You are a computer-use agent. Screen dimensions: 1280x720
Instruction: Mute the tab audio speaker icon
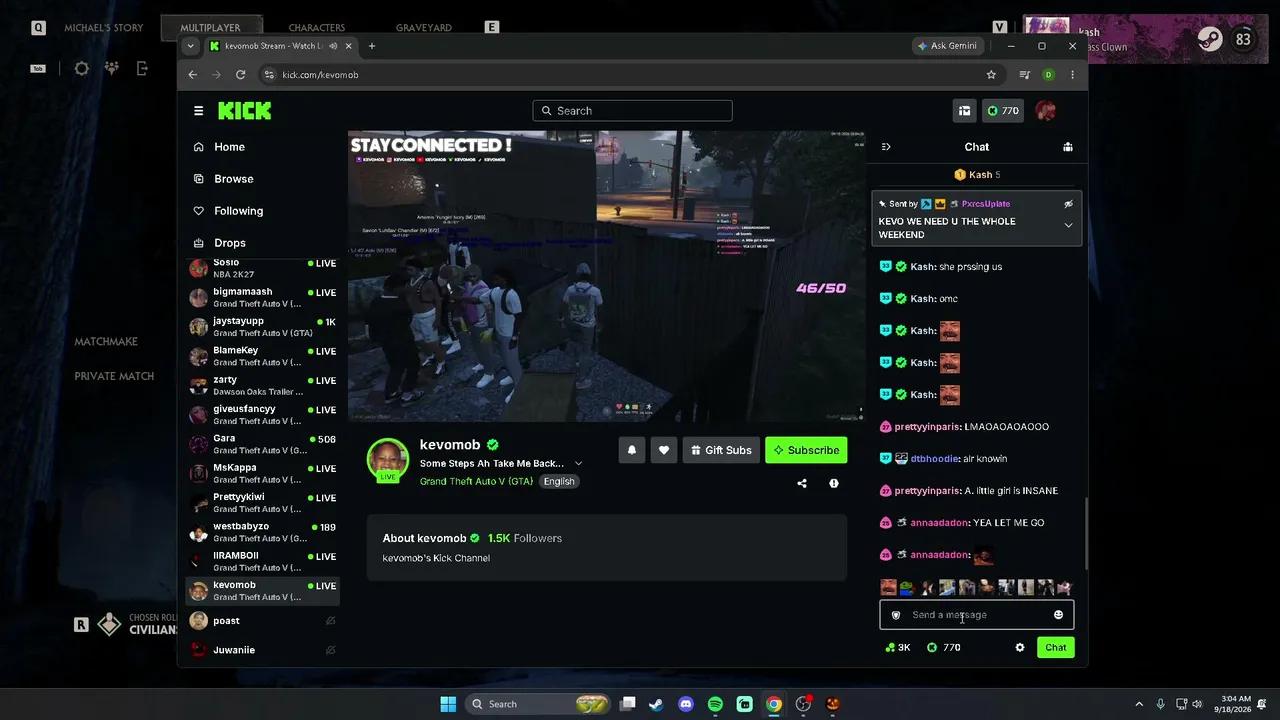tap(333, 46)
